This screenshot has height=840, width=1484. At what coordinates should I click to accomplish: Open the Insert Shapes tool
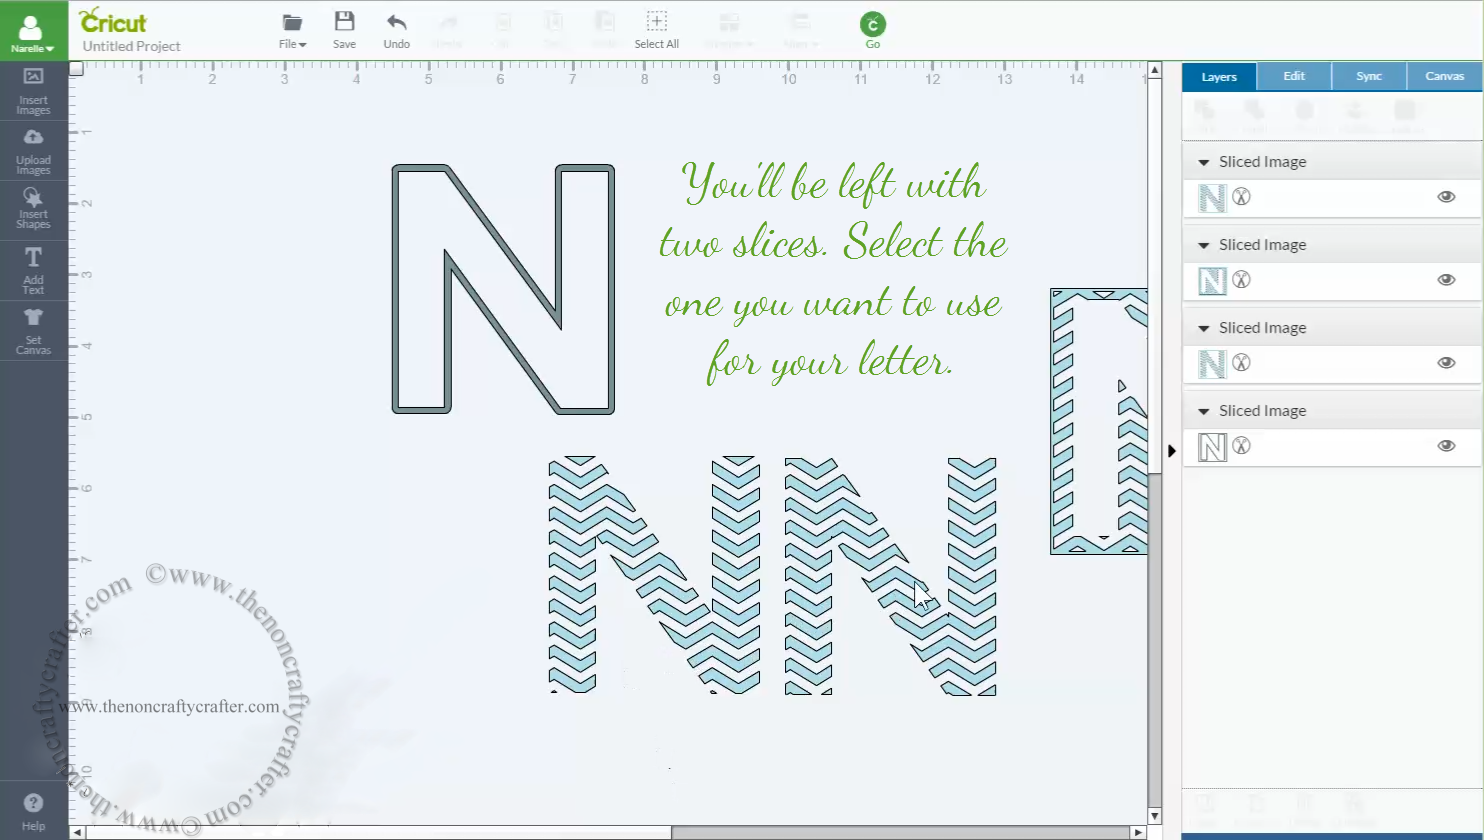point(33,210)
